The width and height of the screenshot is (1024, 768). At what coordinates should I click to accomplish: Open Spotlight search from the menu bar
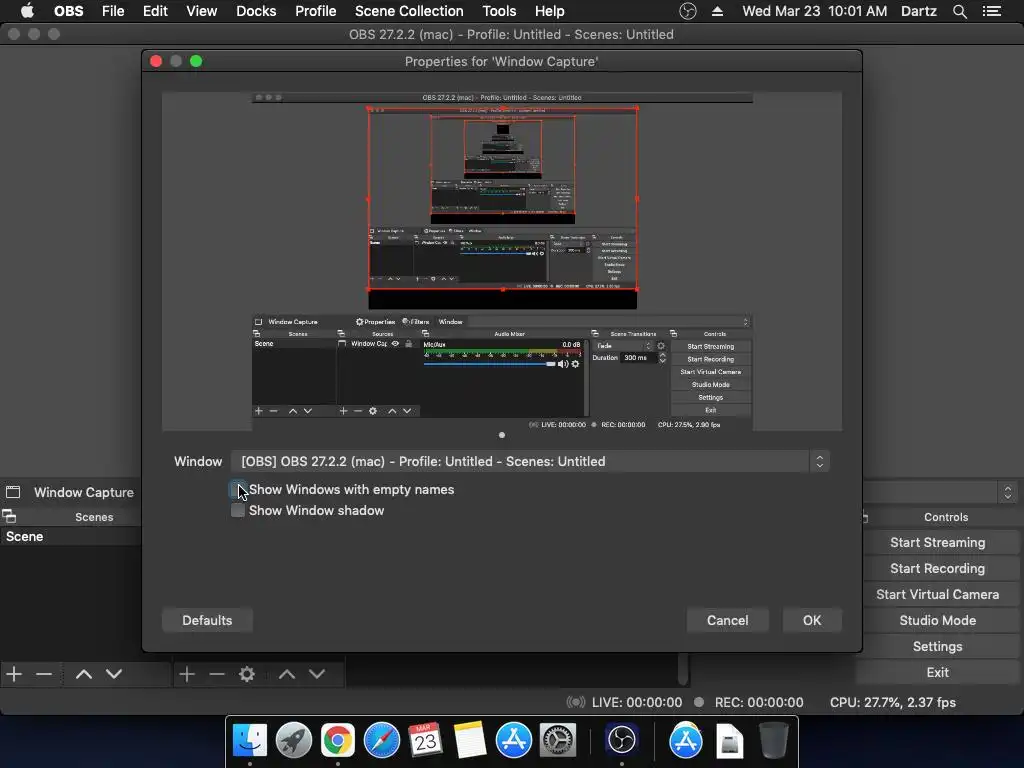pos(959,11)
